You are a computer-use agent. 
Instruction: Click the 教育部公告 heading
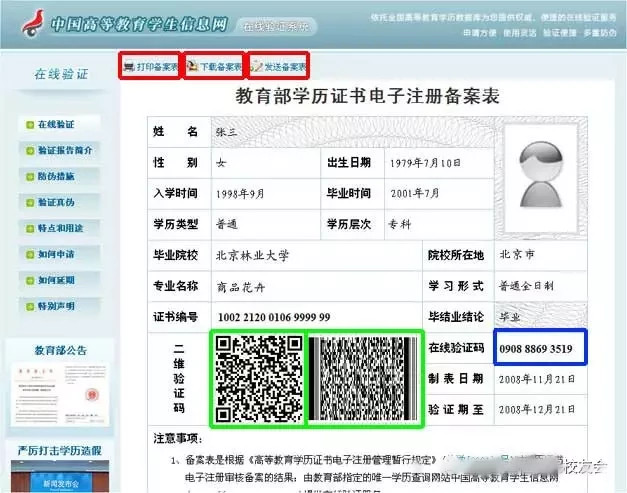click(x=60, y=351)
